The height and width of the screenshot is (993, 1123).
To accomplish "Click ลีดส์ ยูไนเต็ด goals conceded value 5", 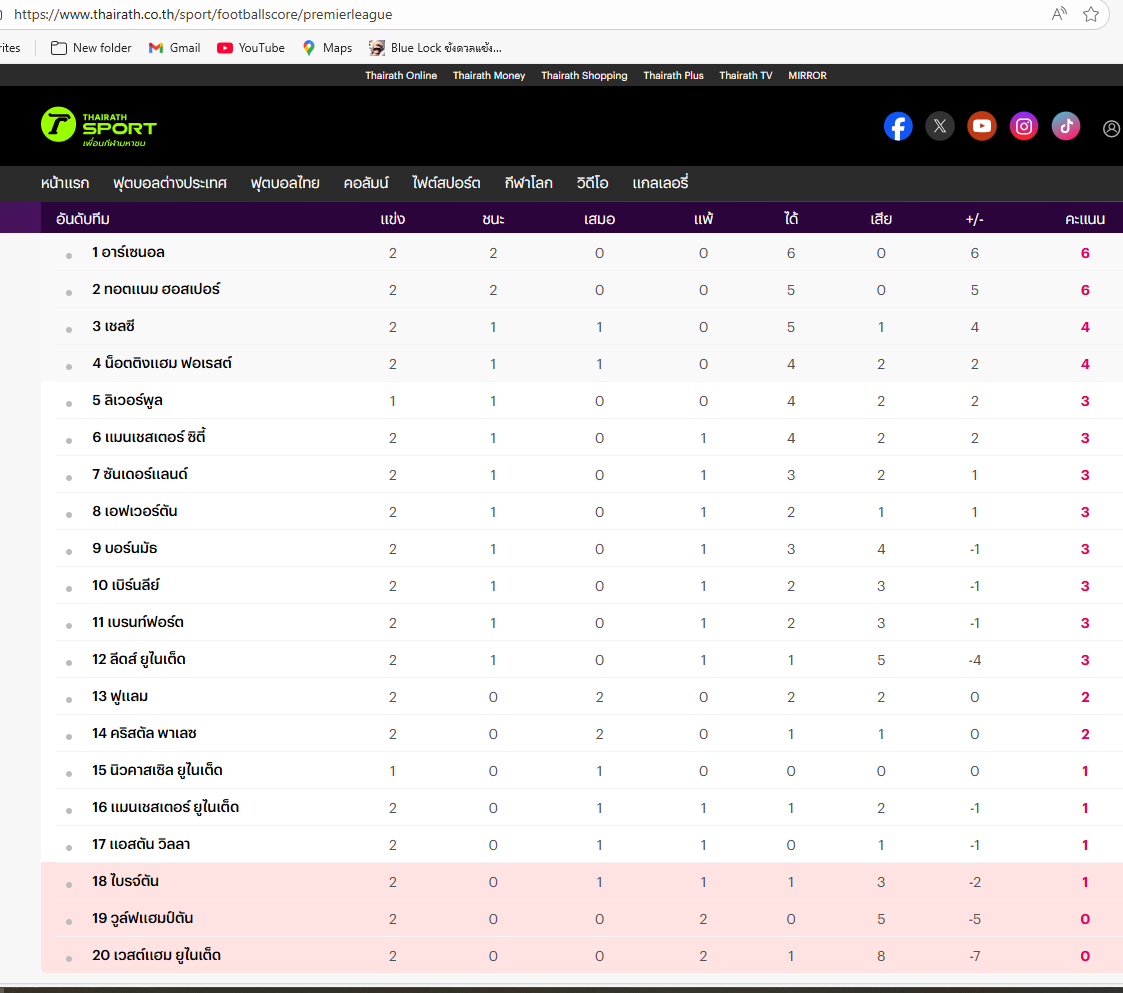I will coord(881,660).
